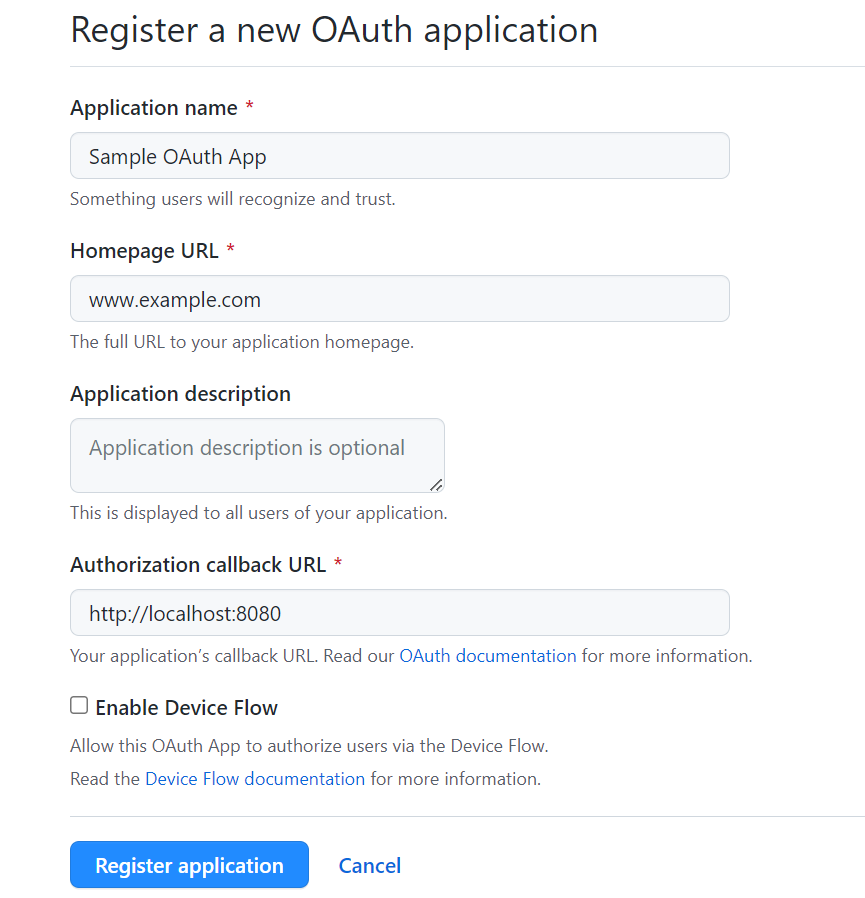Click inside the Application description text area

257,455
